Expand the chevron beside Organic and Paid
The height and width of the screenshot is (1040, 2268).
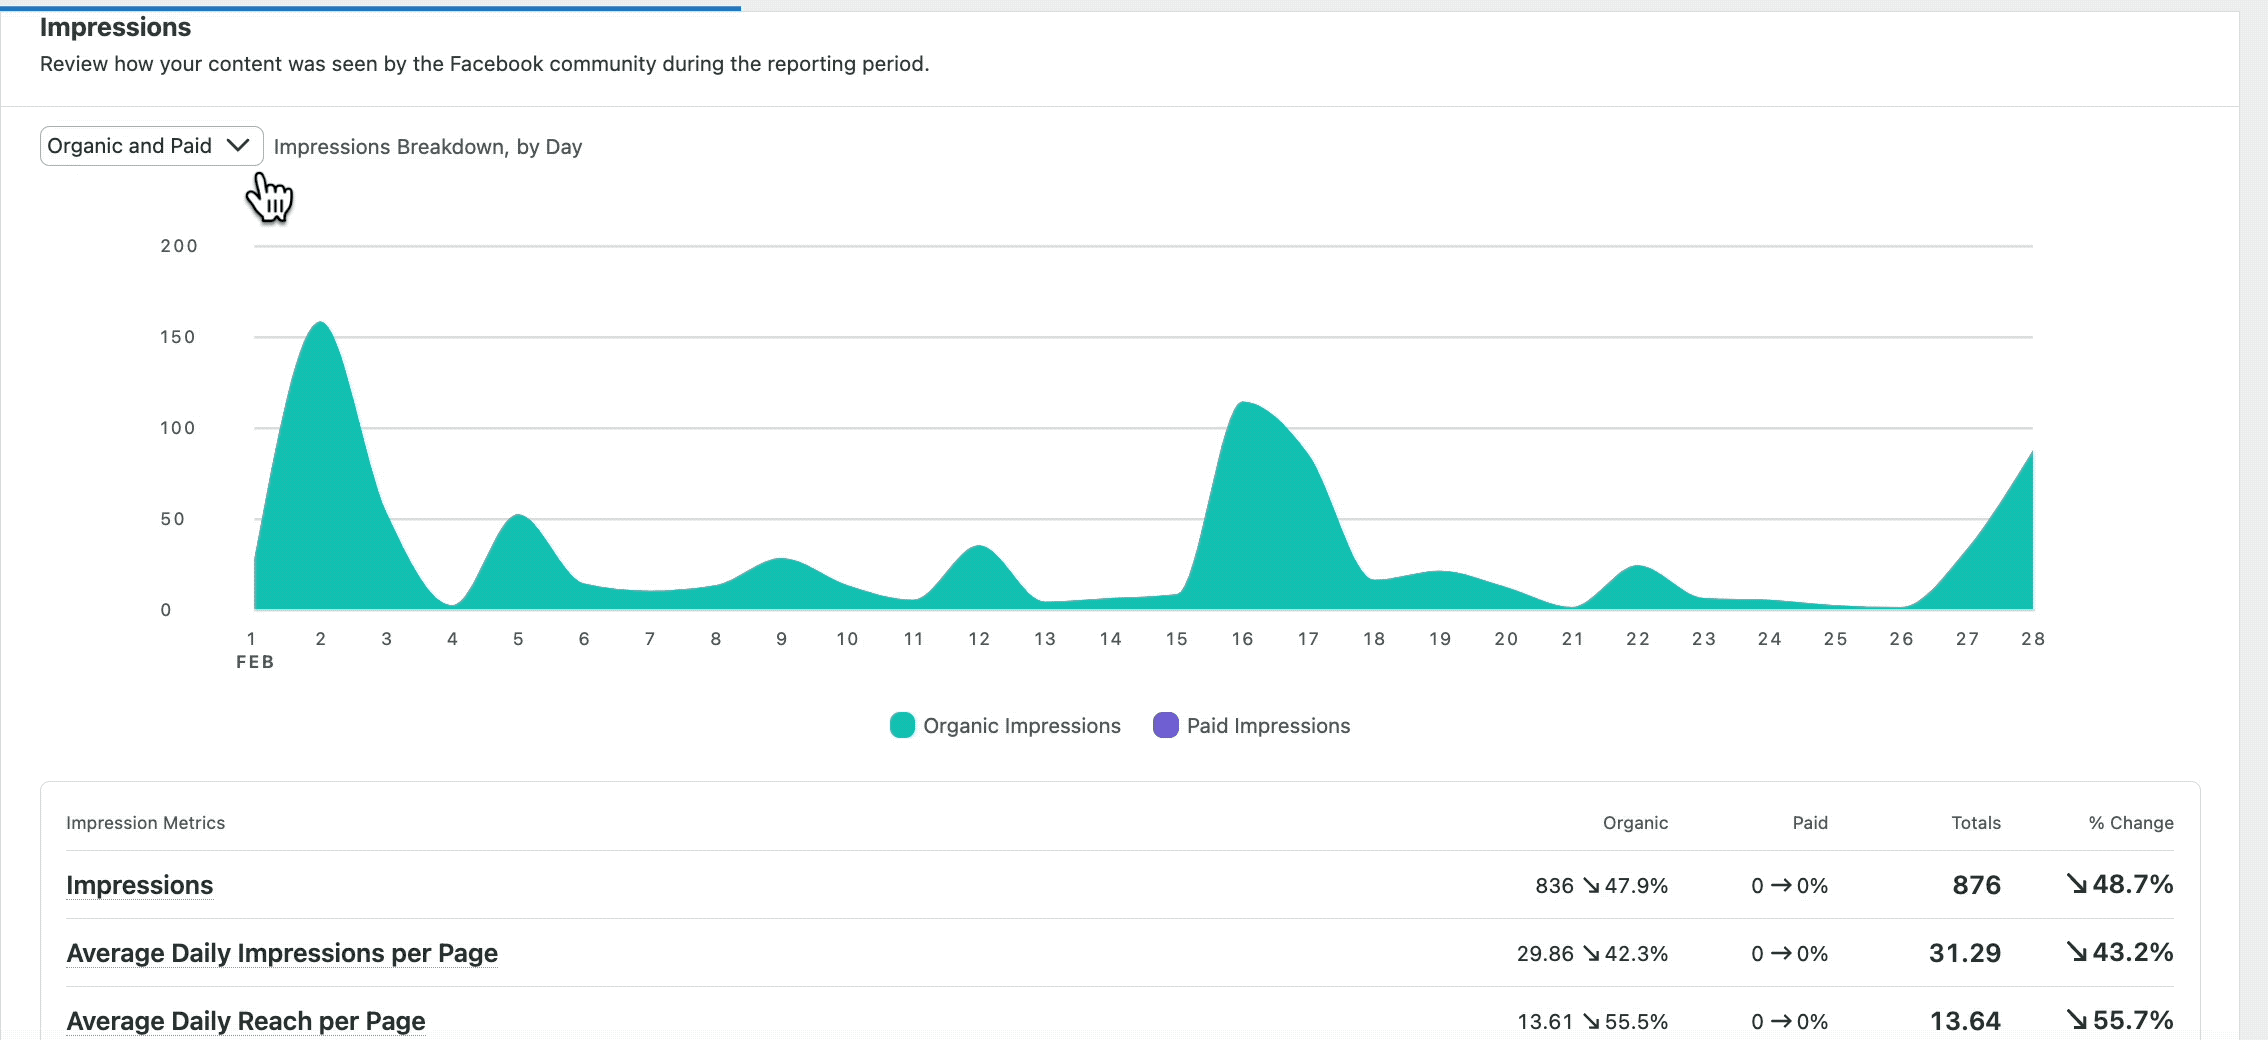(238, 145)
